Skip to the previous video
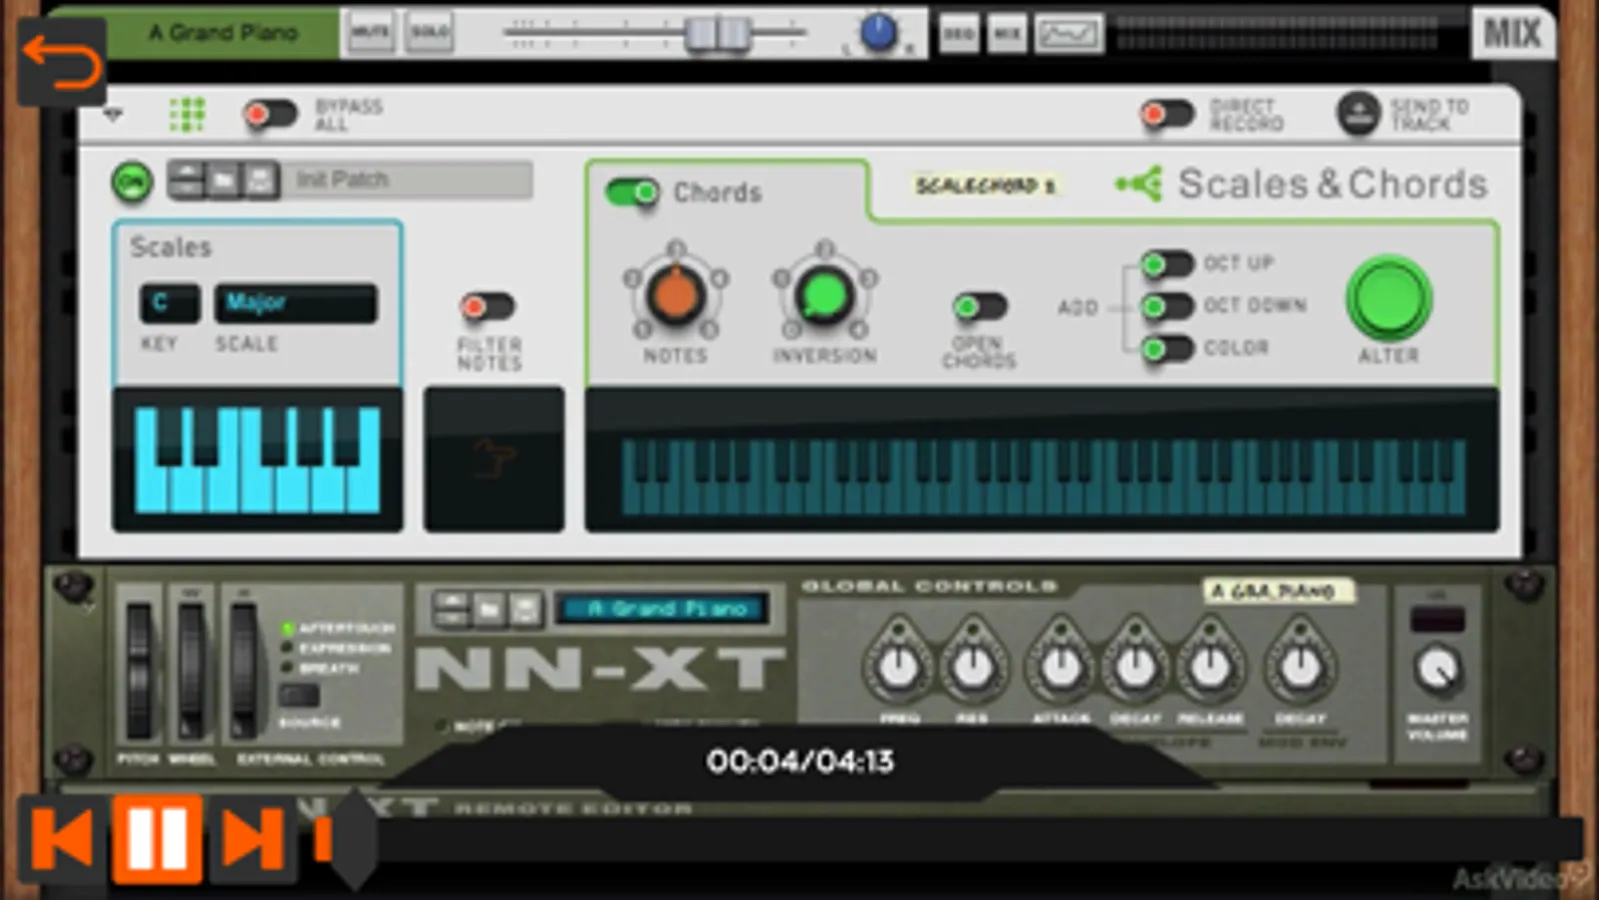Viewport: 1599px width, 900px height. pos(62,838)
